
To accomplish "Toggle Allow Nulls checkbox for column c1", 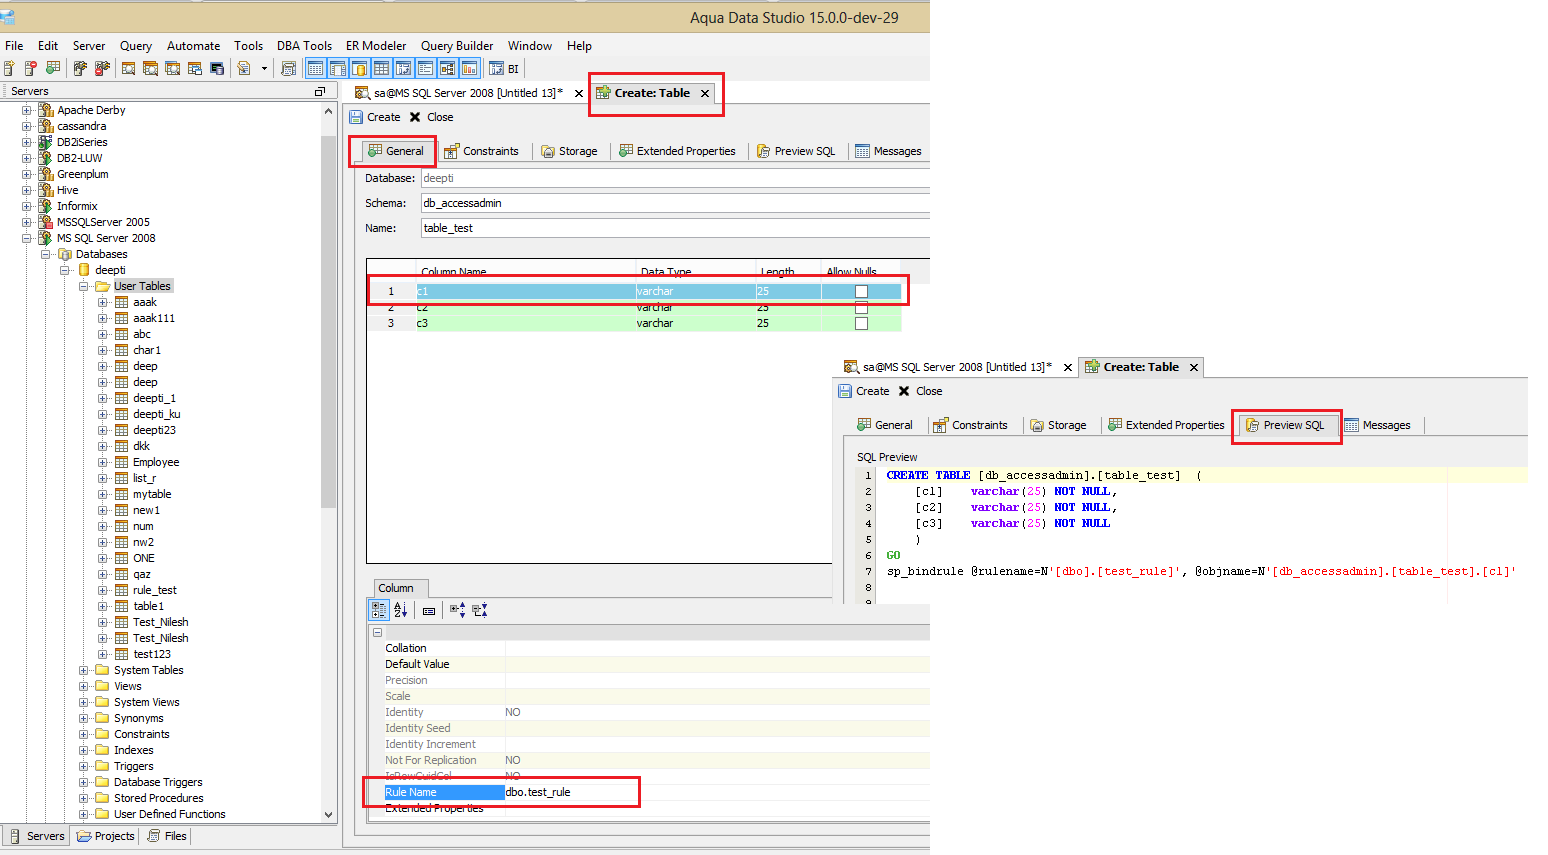I will click(861, 291).
